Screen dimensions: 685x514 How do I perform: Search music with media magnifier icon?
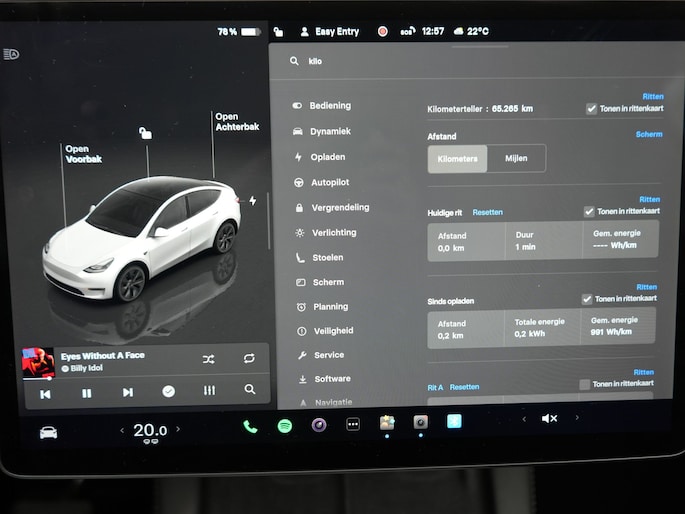(x=250, y=390)
